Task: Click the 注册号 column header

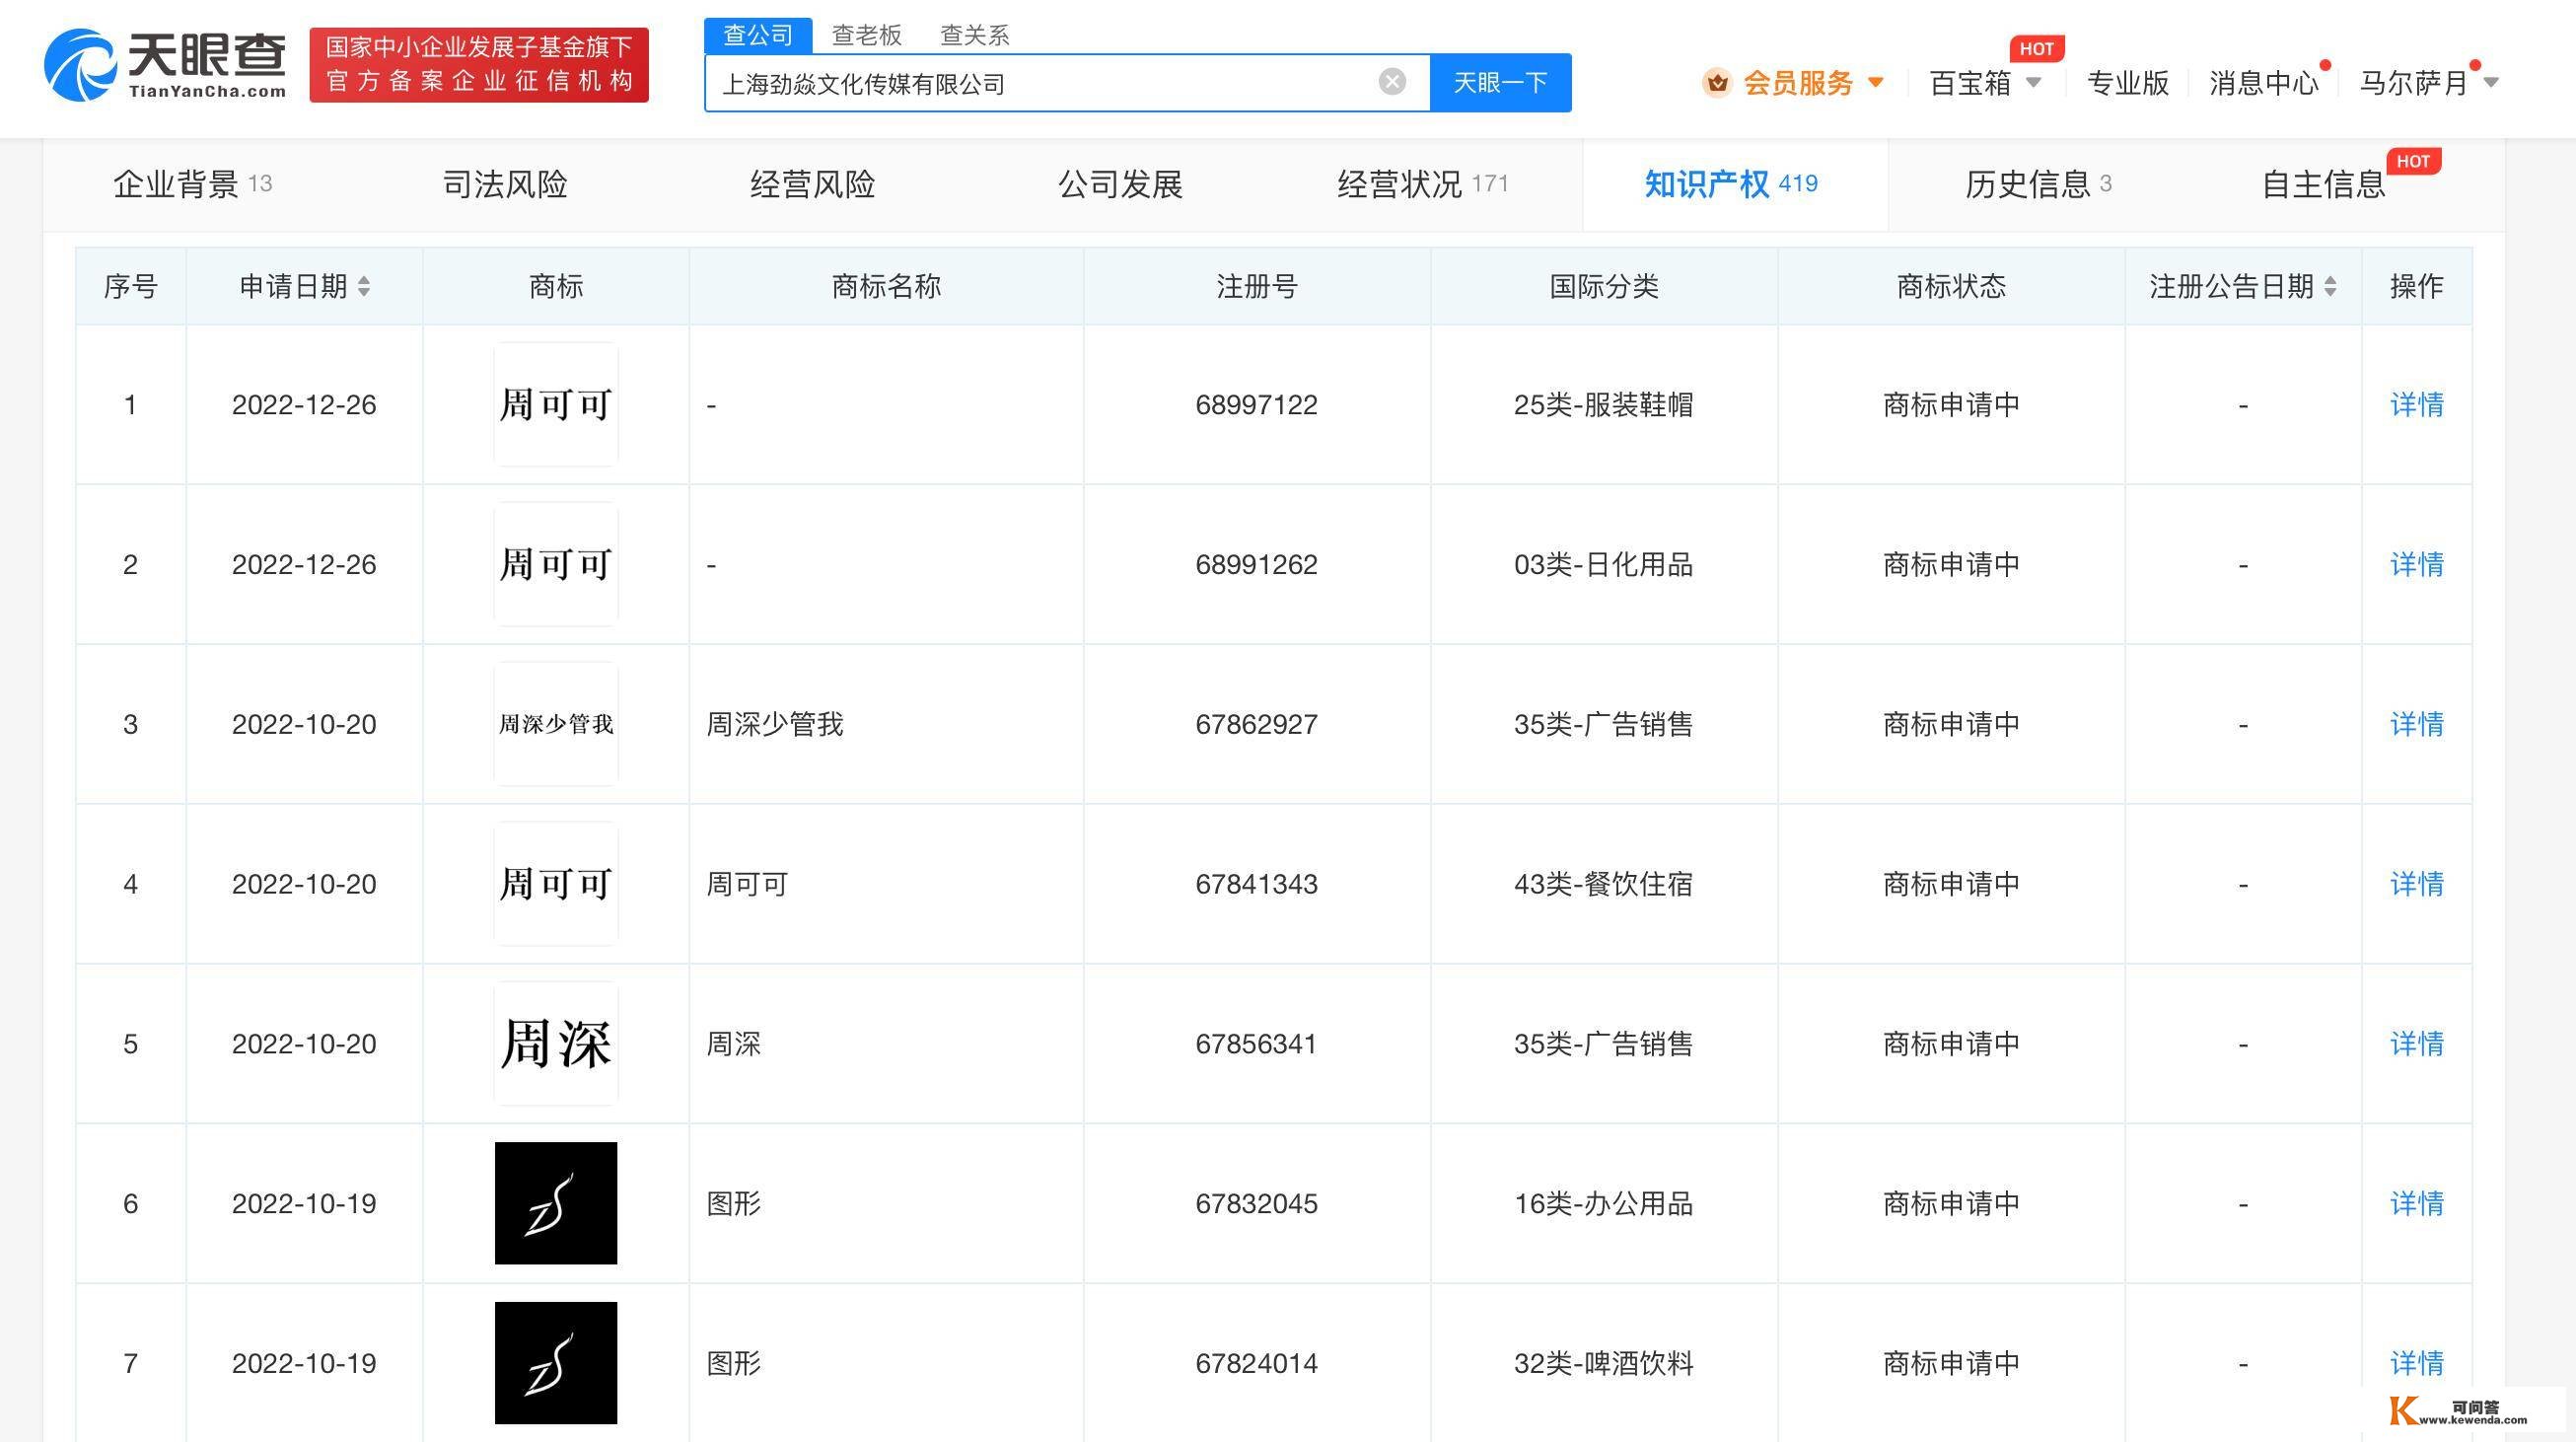Action: click(1257, 287)
